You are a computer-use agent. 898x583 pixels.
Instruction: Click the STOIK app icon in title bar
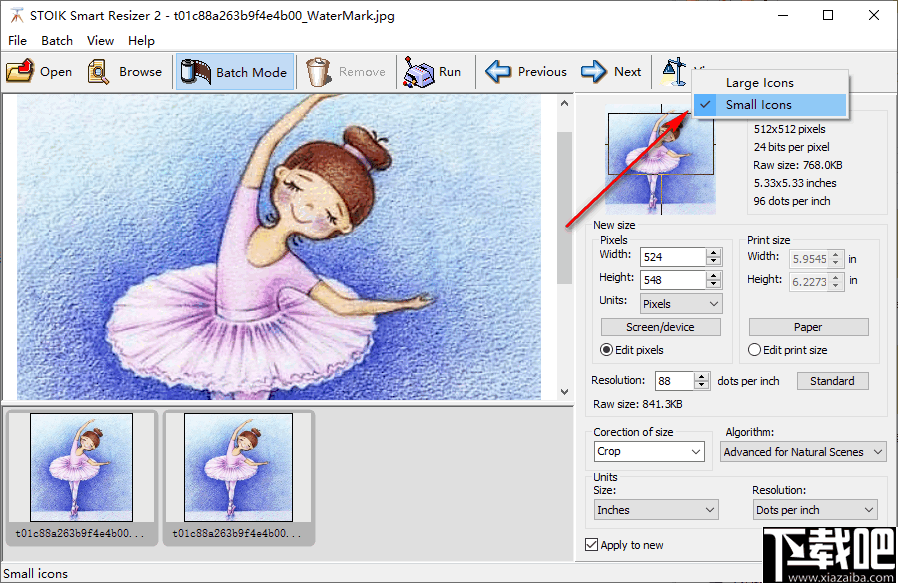pyautogui.click(x=16, y=16)
